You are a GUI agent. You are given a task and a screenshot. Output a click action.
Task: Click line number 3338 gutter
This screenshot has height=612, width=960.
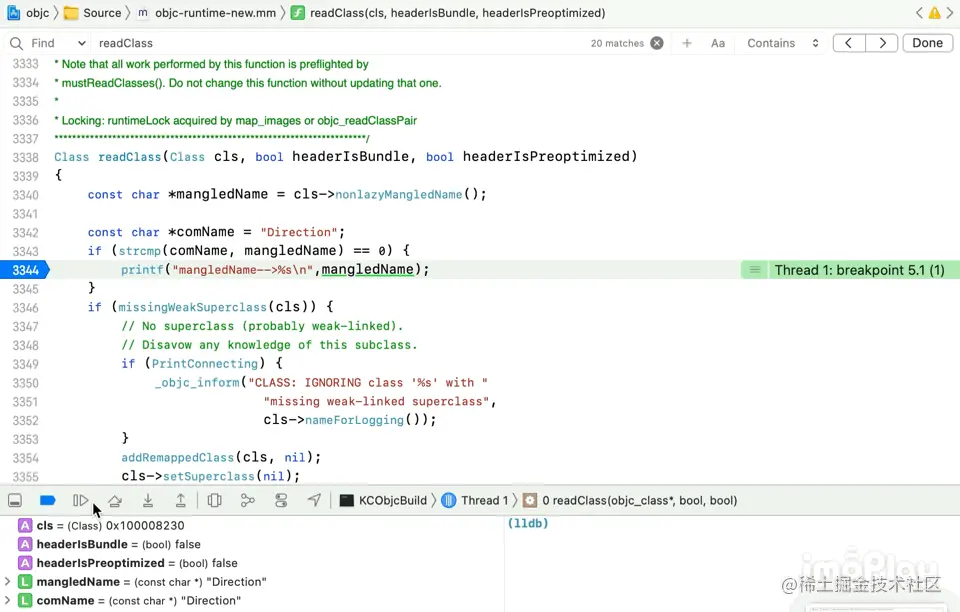tap(25, 157)
